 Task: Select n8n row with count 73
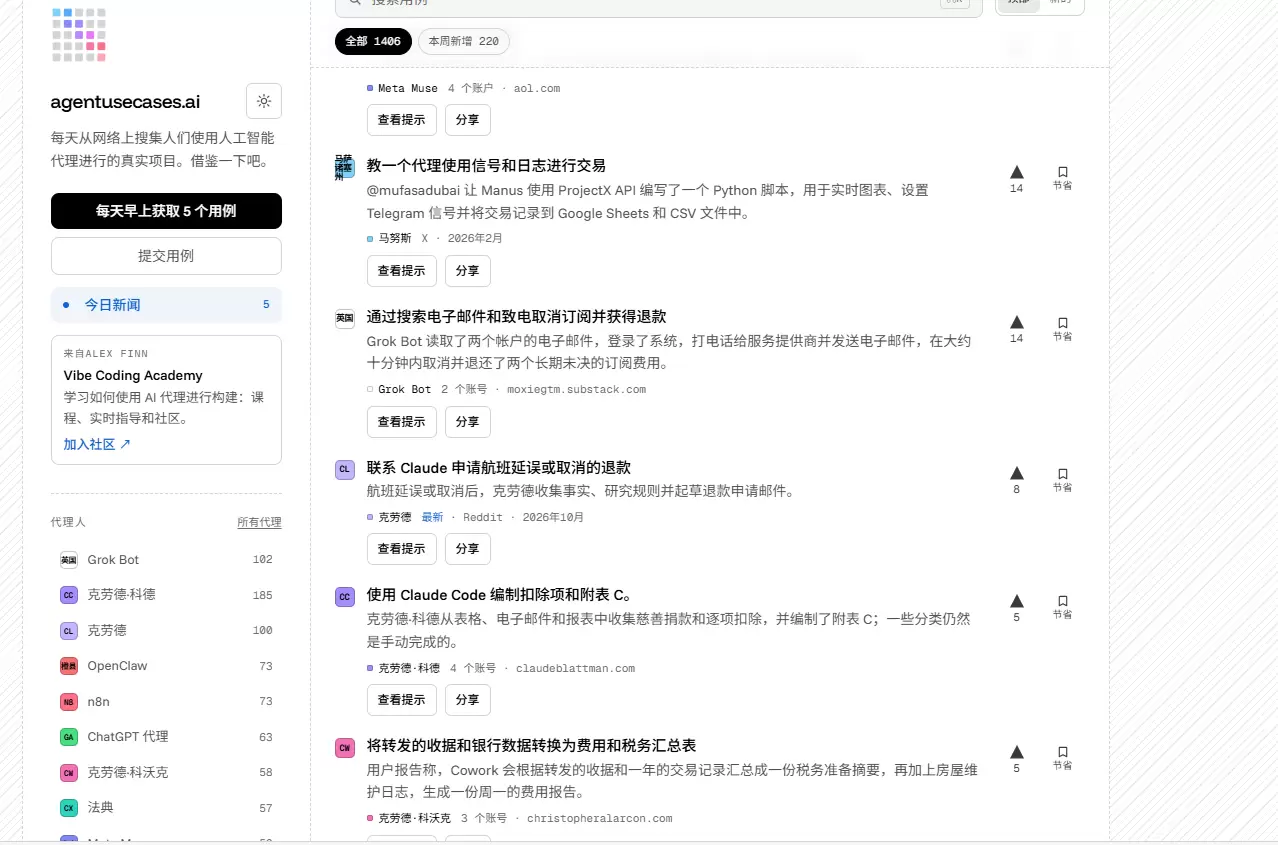point(166,702)
